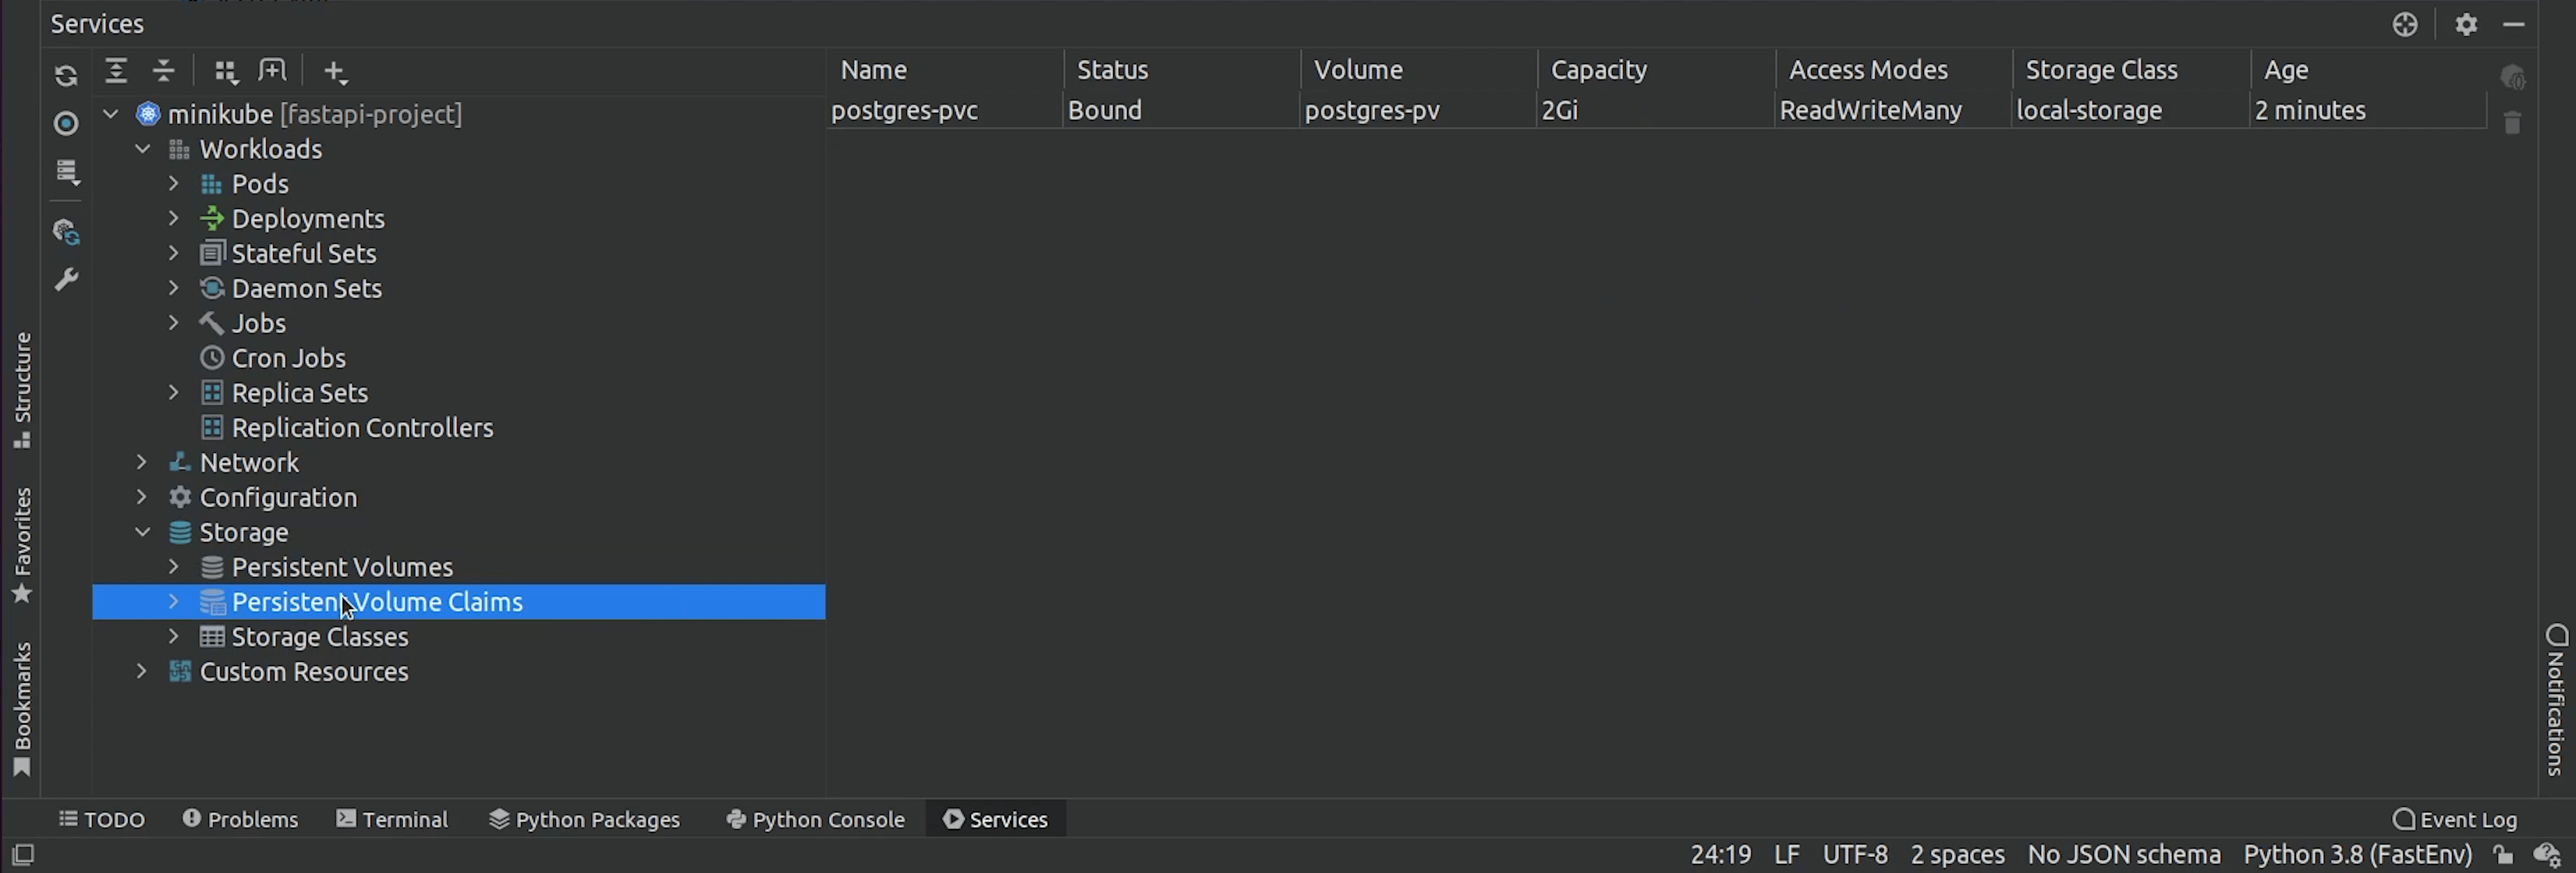
Task: Open the Event Log button
Action: (2455, 819)
